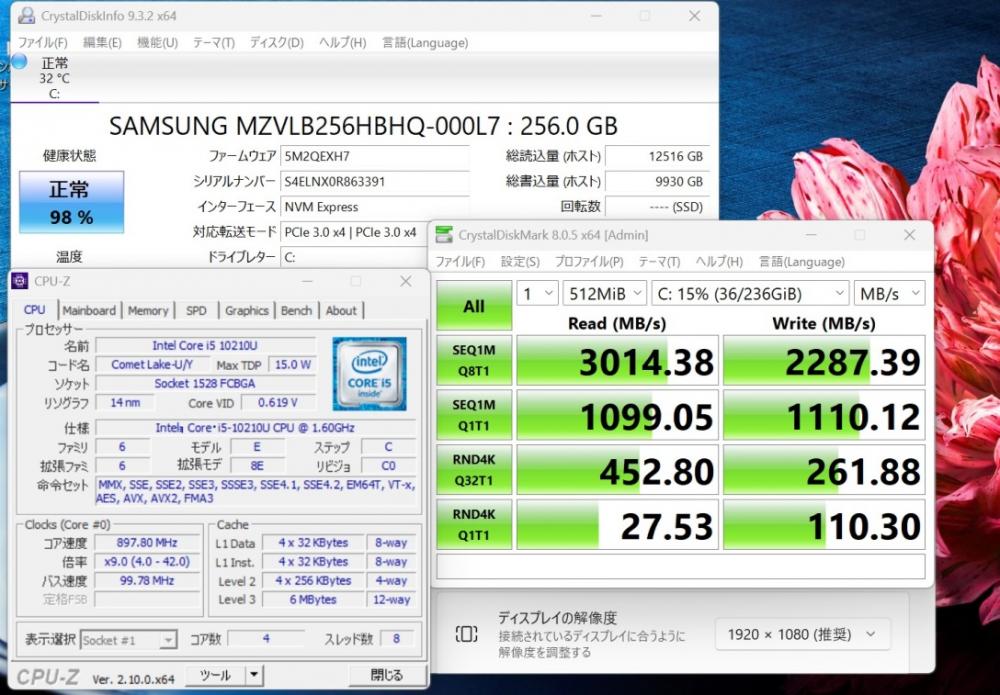Click the CPU name field Intel Core i5 10210U
This screenshot has height=695, width=1000.
pyautogui.click(x=205, y=346)
